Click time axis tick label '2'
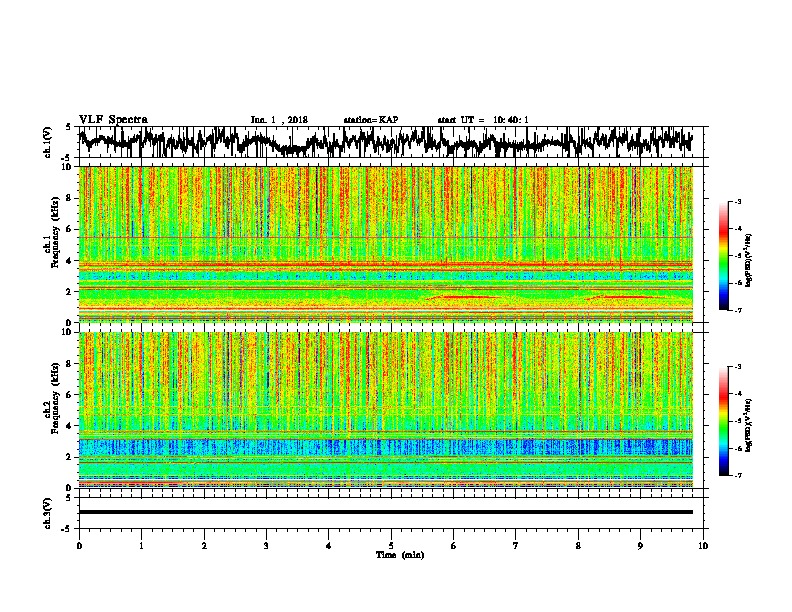The image size is (792, 612). pyautogui.click(x=204, y=546)
